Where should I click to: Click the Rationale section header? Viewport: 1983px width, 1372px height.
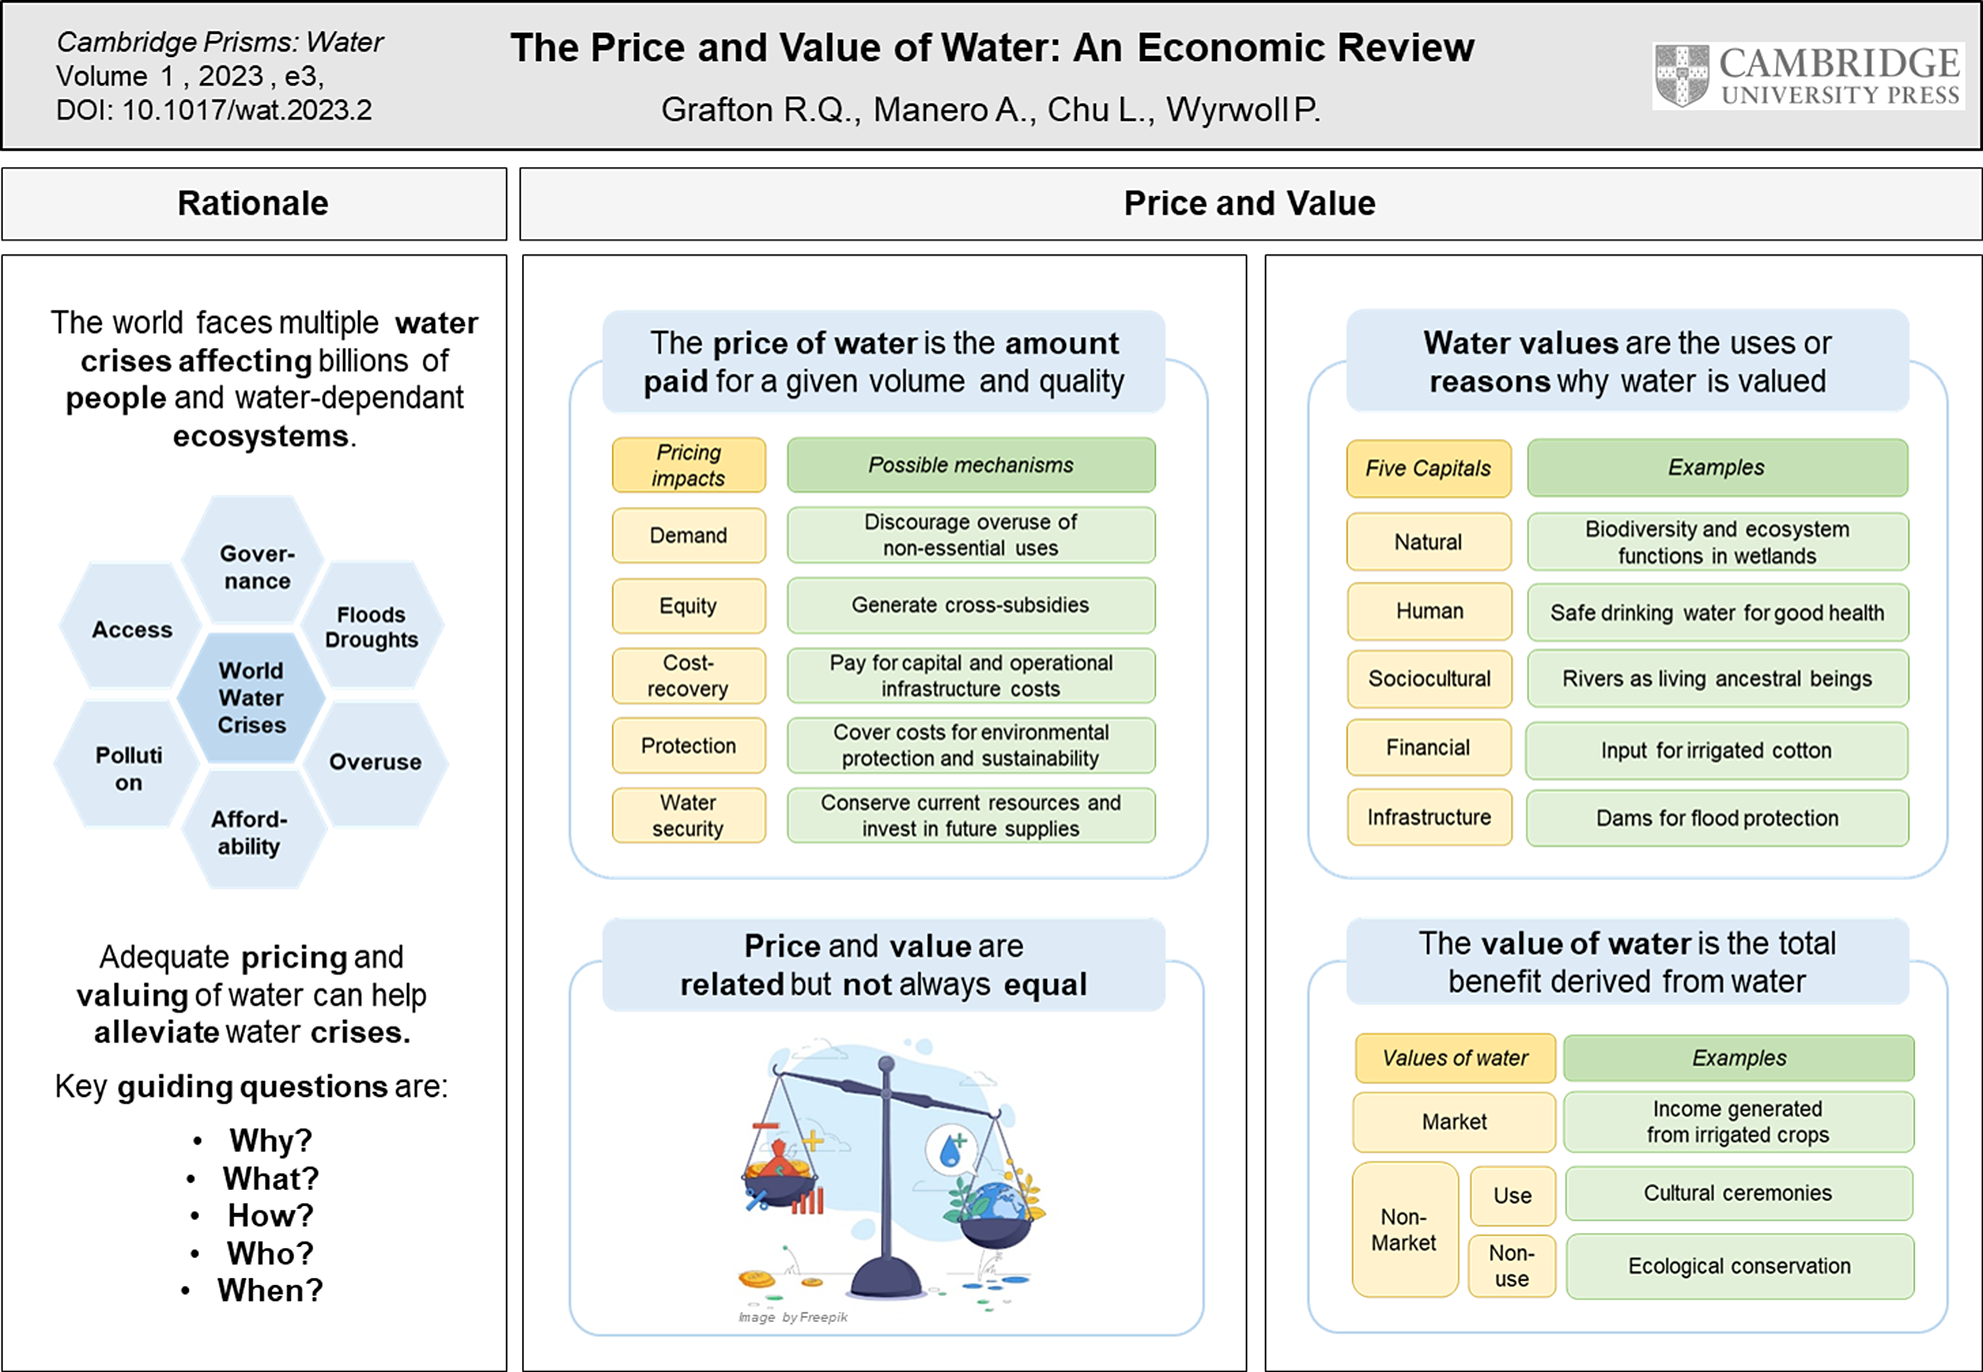pos(254,204)
